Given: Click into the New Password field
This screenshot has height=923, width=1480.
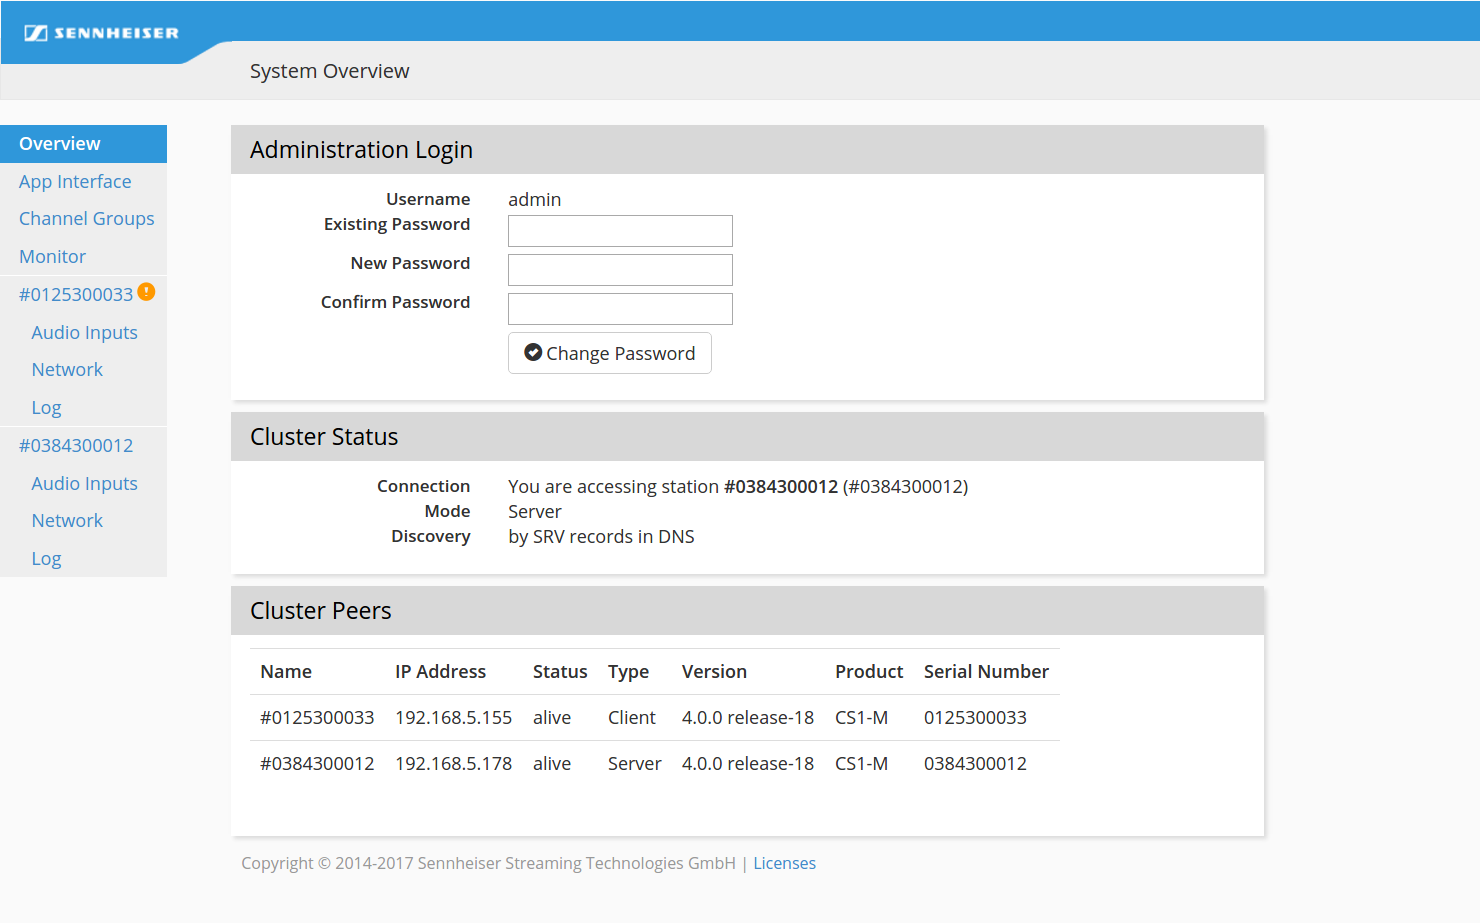Looking at the screenshot, I should pos(620,270).
